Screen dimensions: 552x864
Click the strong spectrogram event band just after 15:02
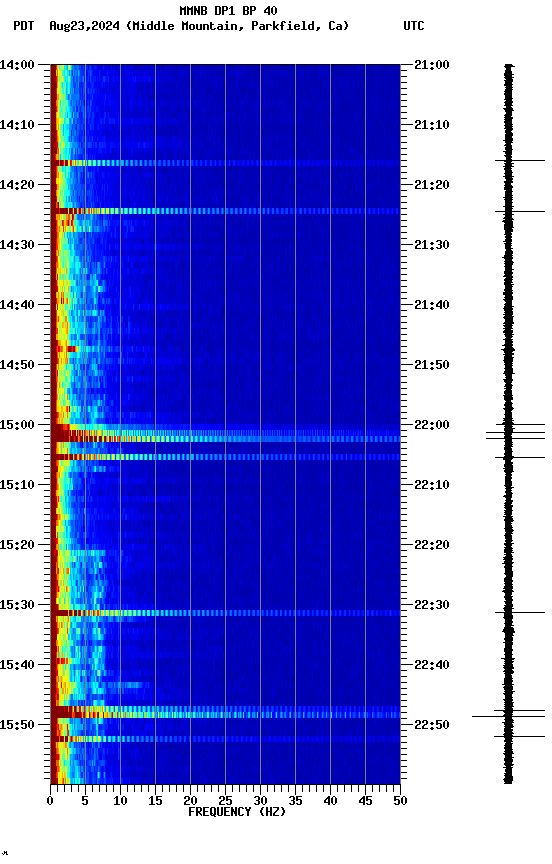pos(225,439)
